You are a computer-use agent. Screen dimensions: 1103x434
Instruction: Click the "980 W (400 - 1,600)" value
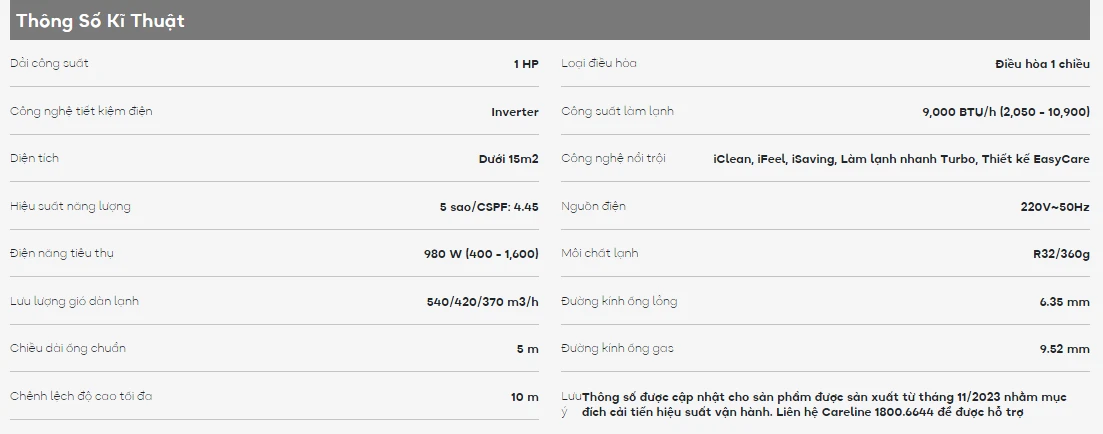click(x=481, y=254)
